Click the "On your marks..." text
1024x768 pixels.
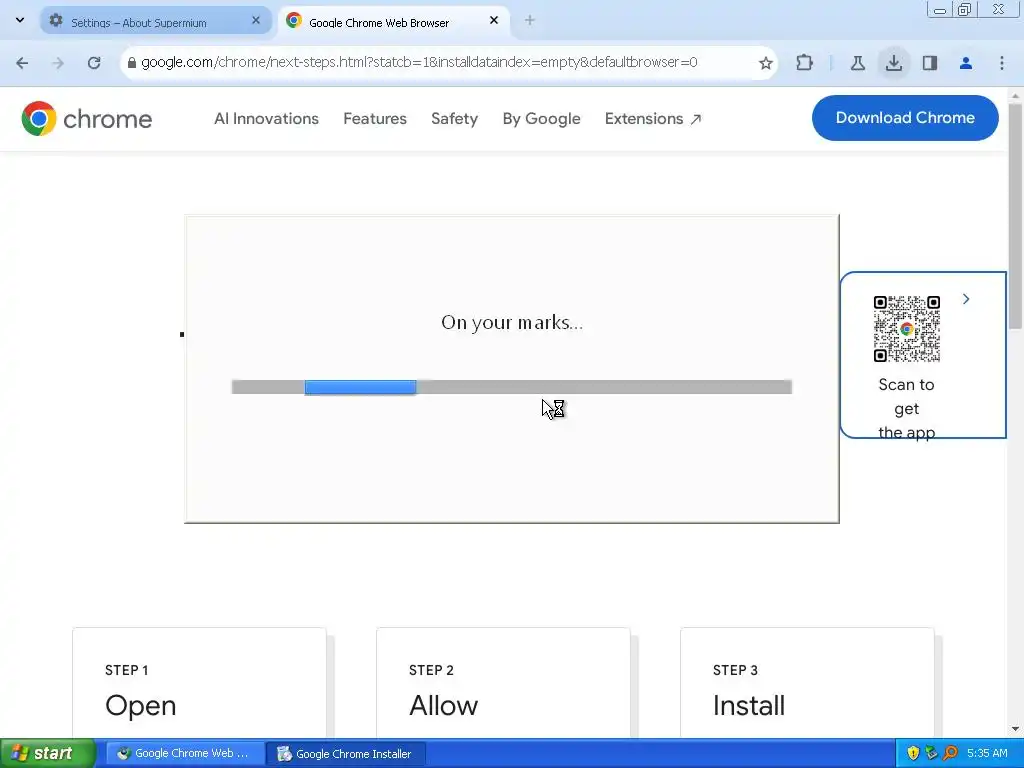[512, 323]
